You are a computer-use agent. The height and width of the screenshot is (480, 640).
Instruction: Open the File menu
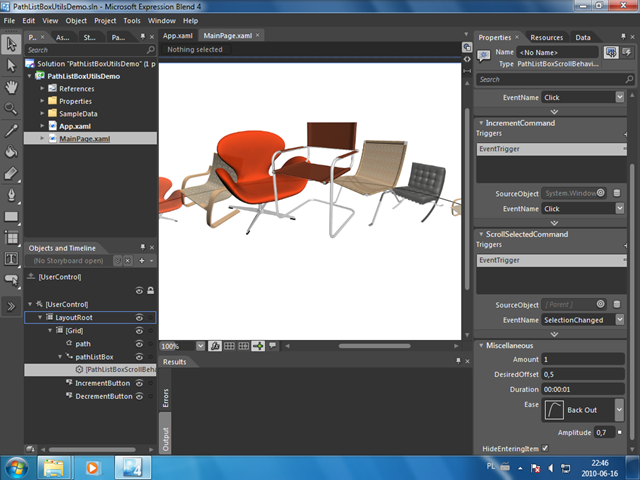(x=9, y=20)
